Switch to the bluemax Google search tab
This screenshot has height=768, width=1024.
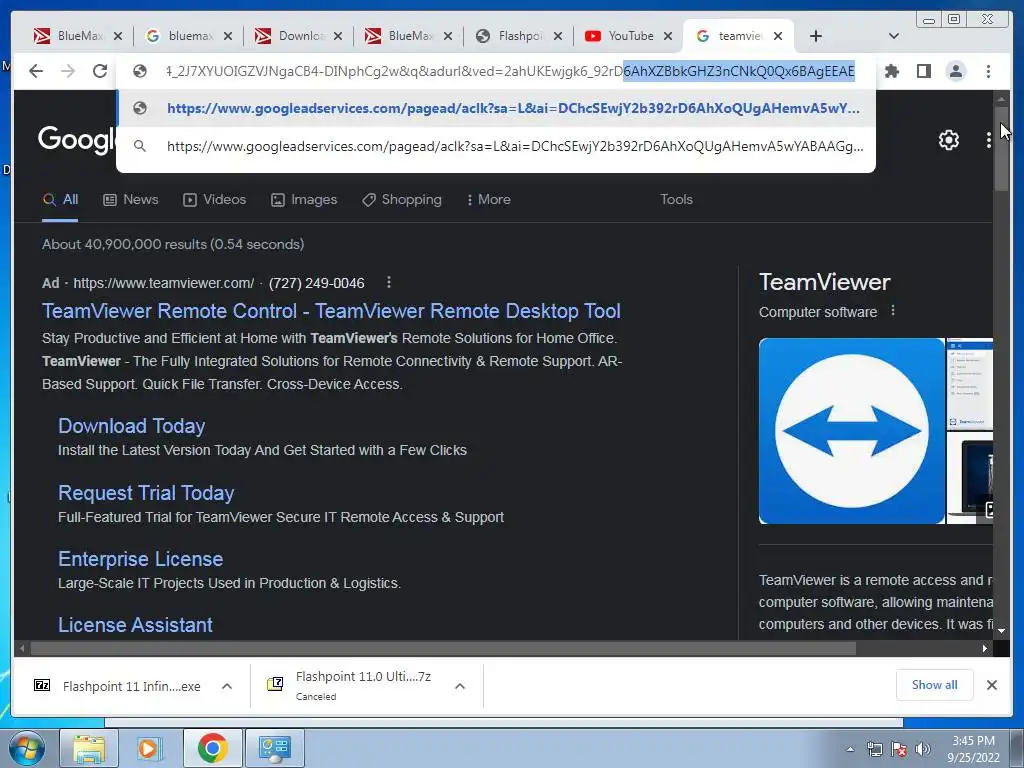(181, 36)
